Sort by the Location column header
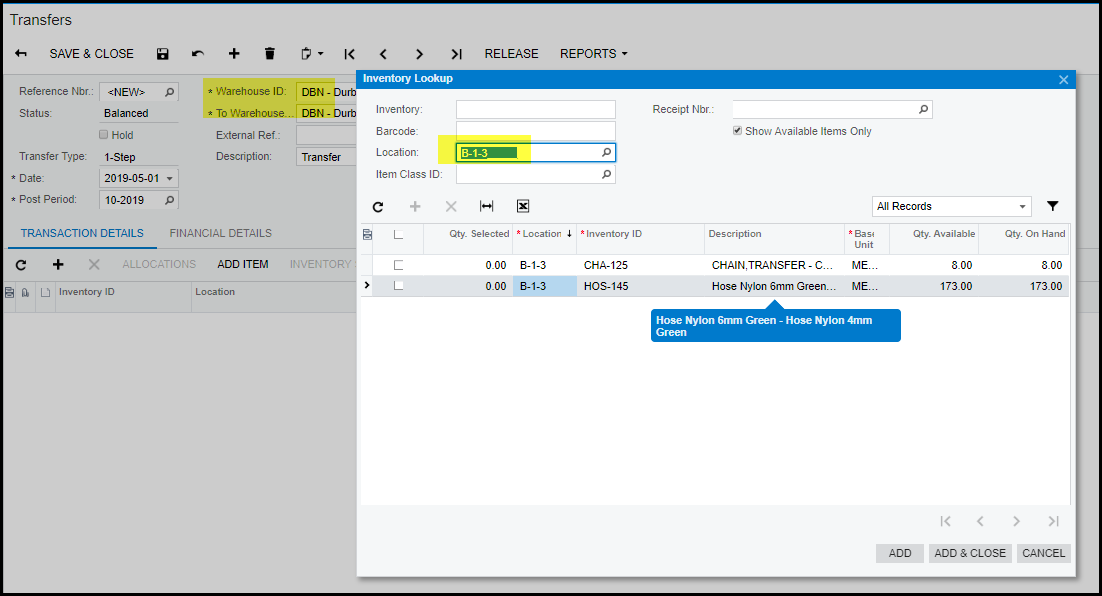 click(543, 234)
